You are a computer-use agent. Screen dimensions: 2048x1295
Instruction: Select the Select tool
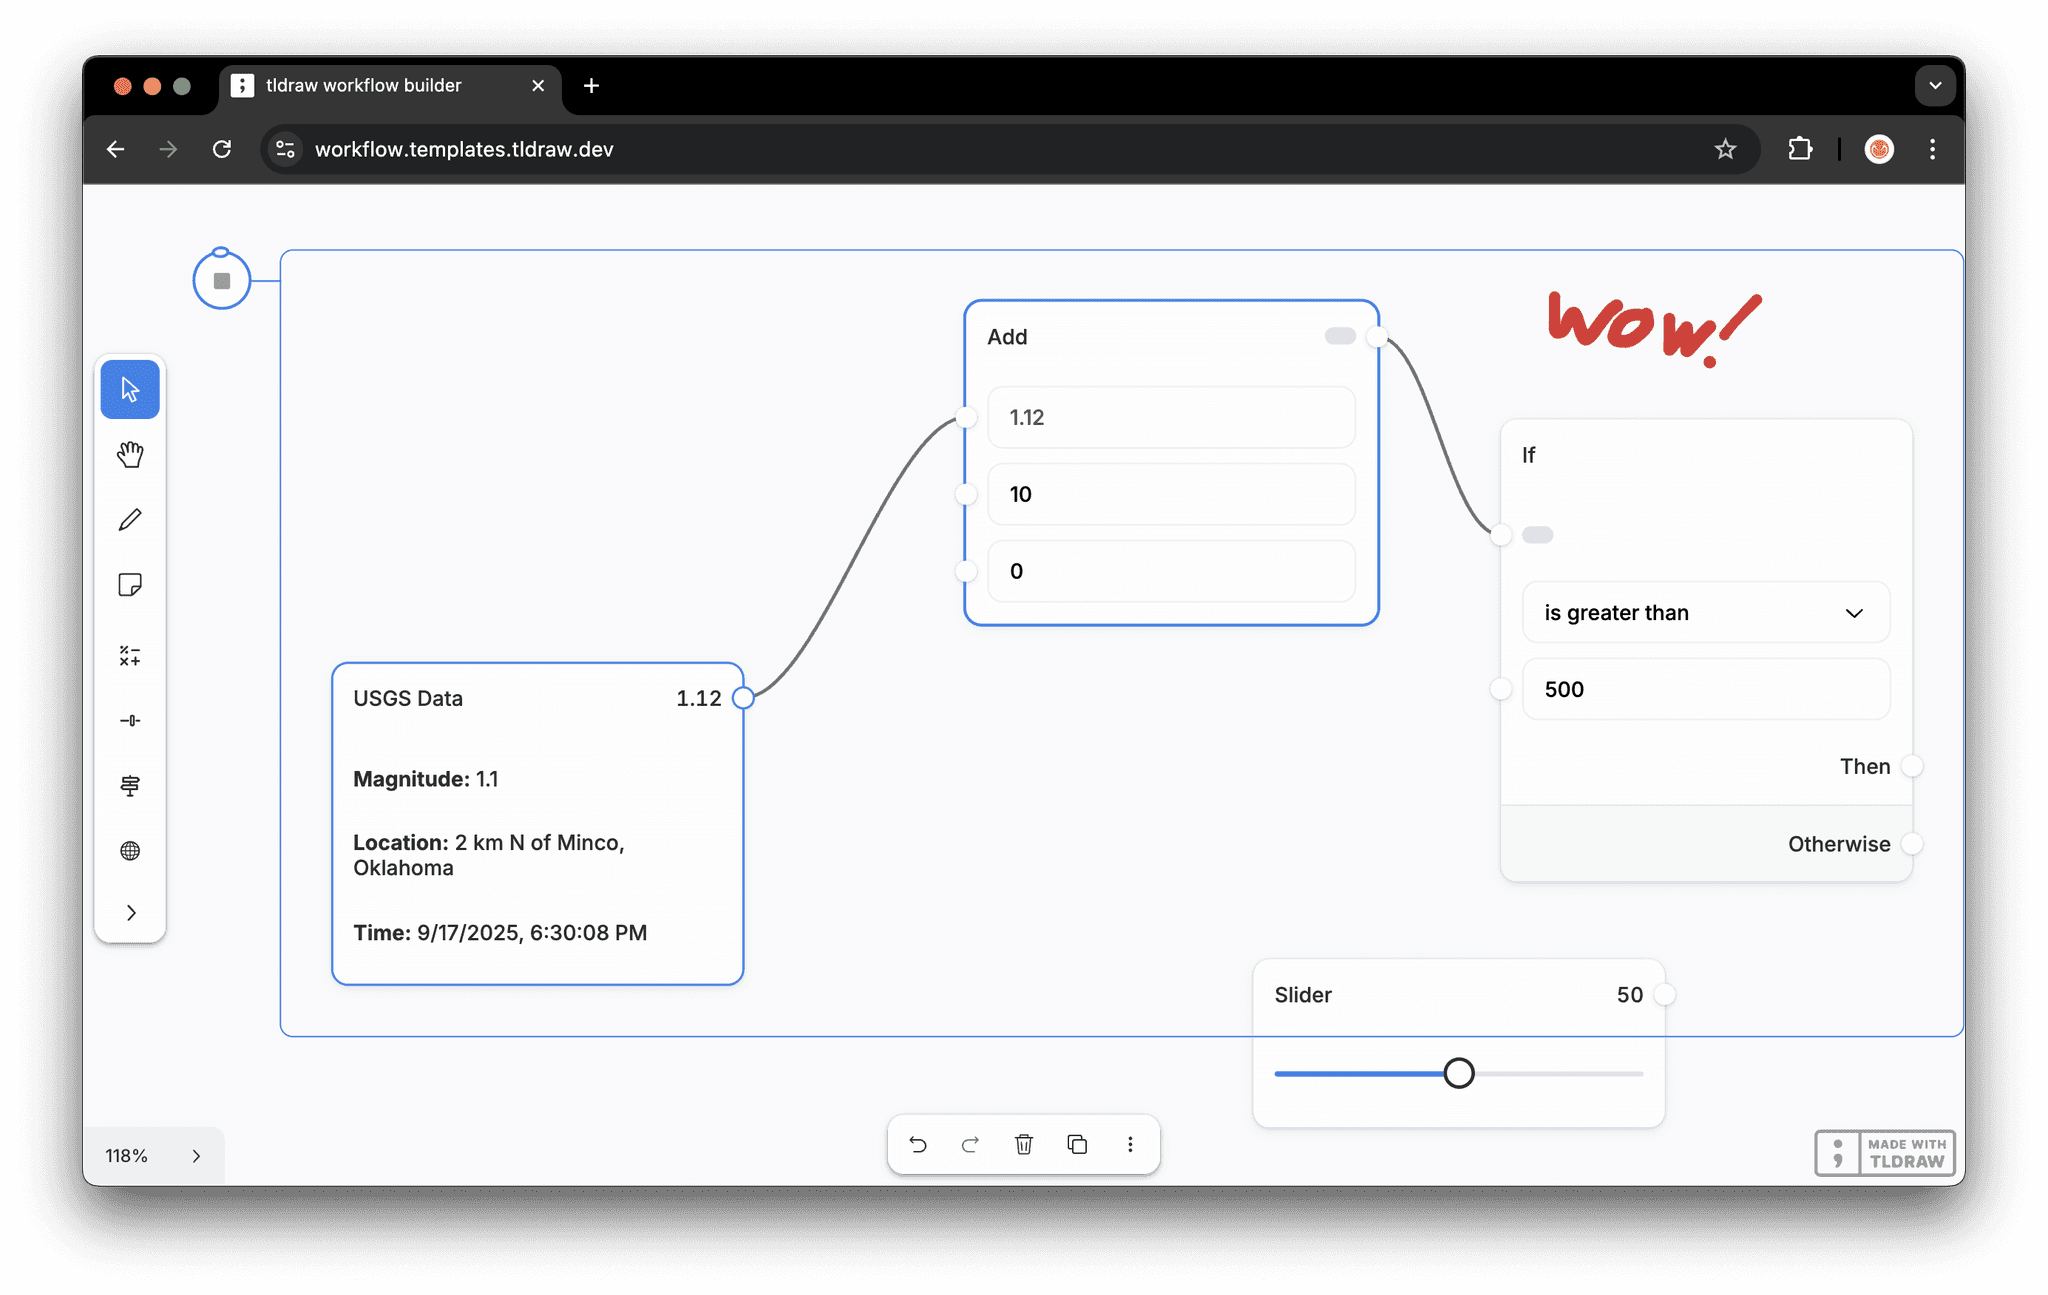130,389
